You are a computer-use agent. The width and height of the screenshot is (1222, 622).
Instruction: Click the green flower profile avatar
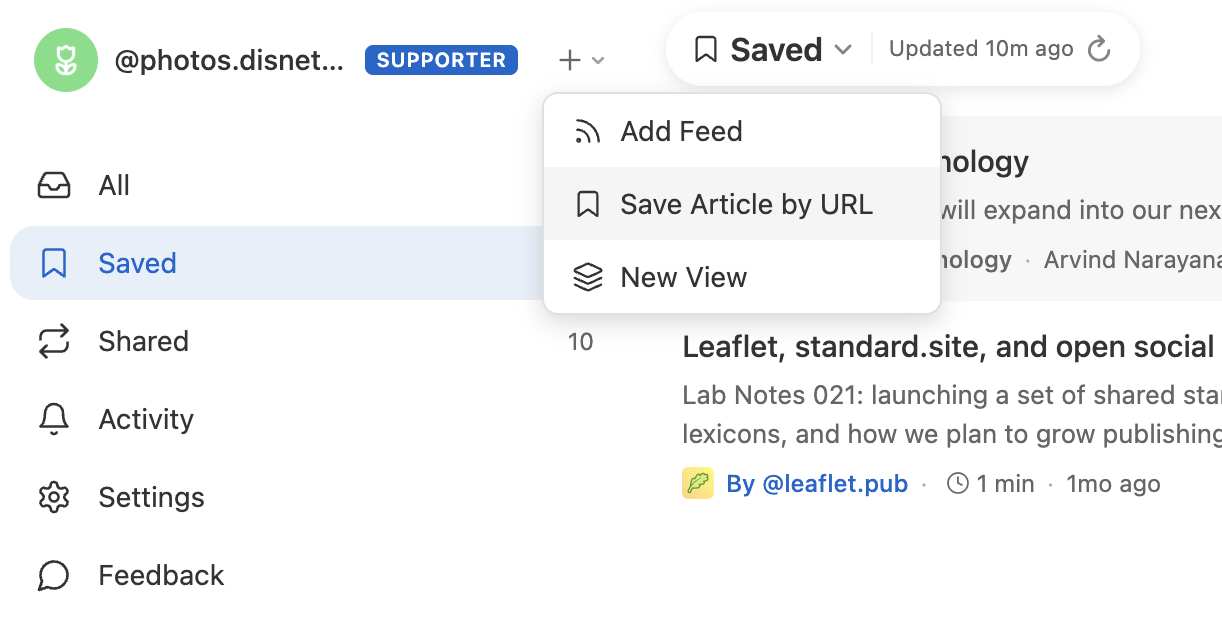coord(66,60)
